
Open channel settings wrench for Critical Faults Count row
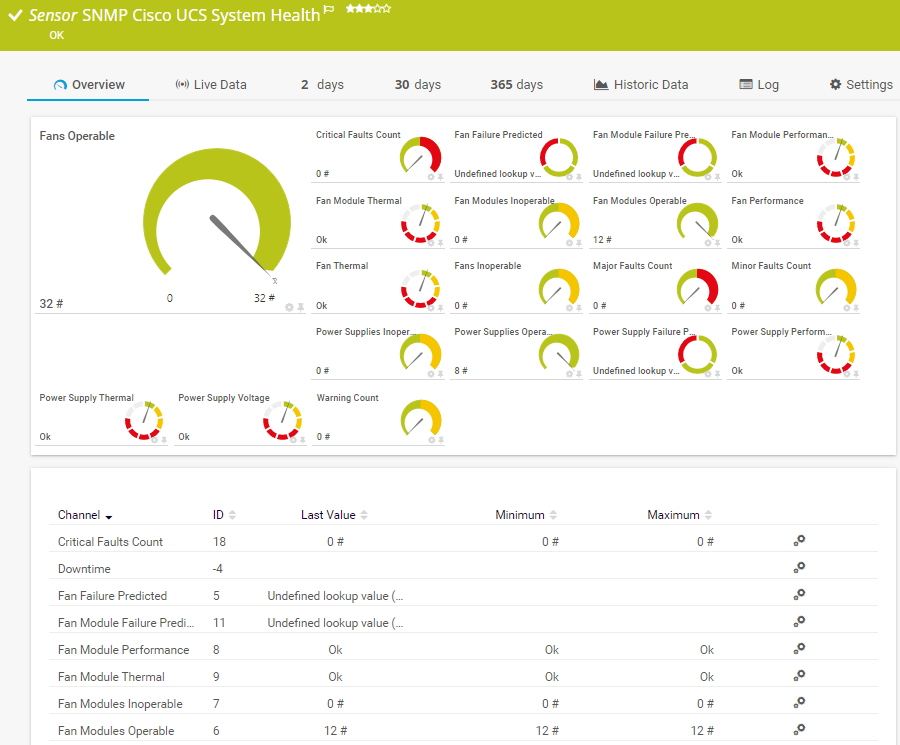(x=798, y=541)
